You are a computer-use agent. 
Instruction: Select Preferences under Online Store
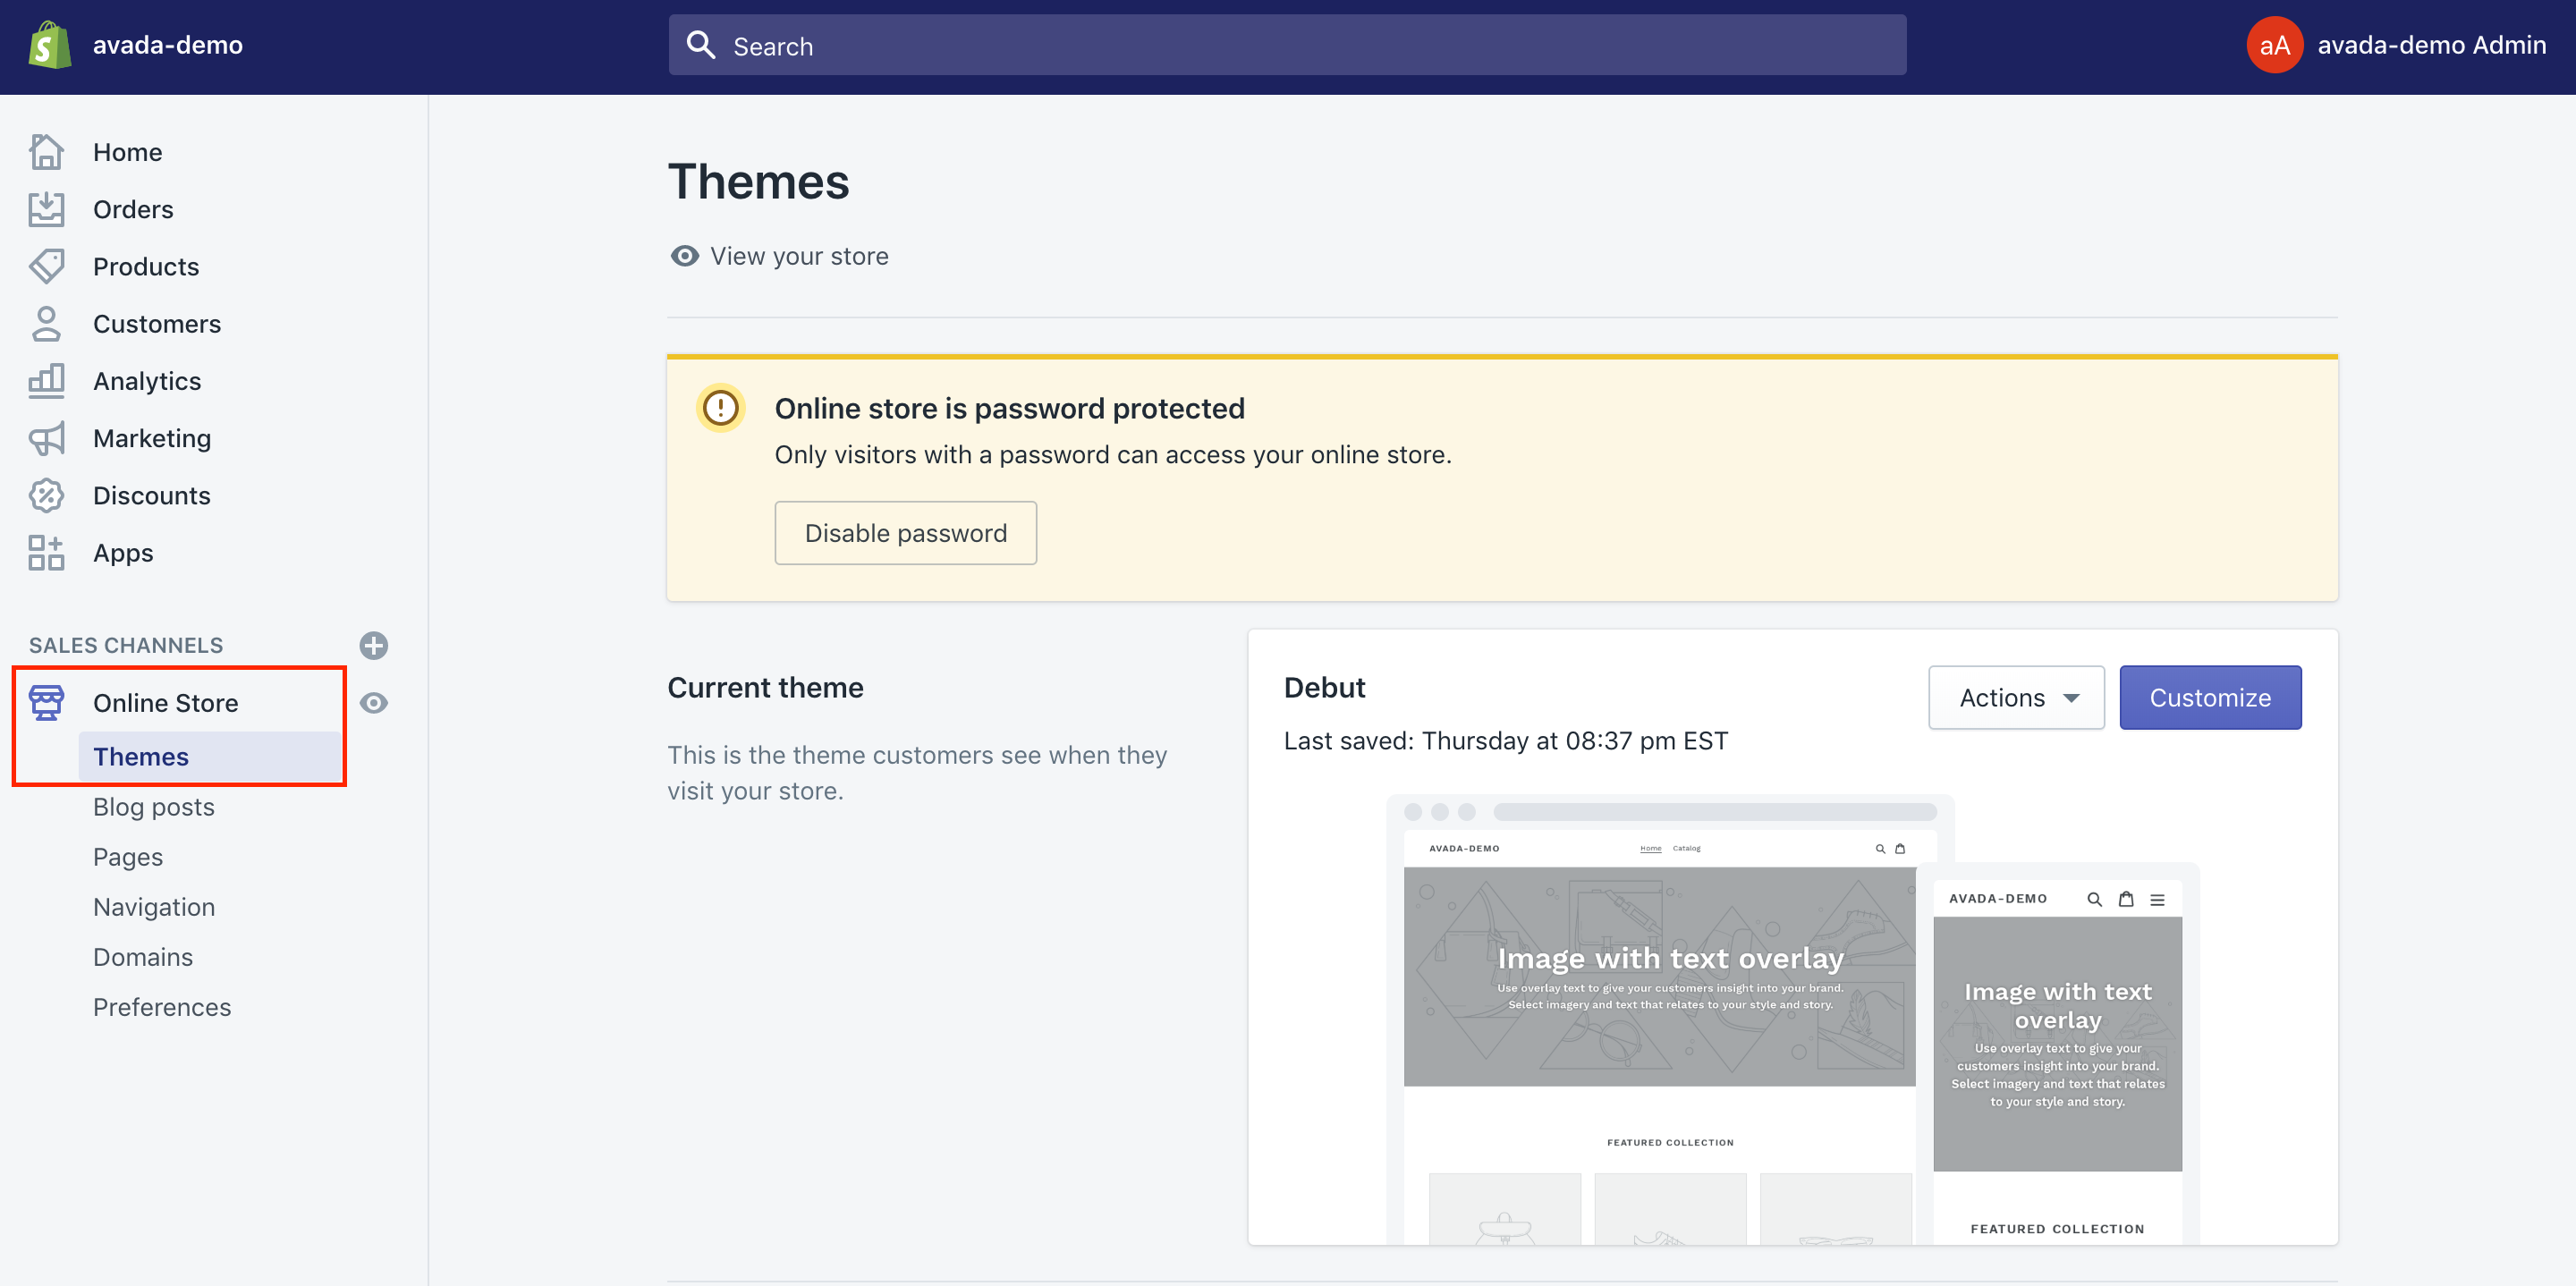(163, 1007)
